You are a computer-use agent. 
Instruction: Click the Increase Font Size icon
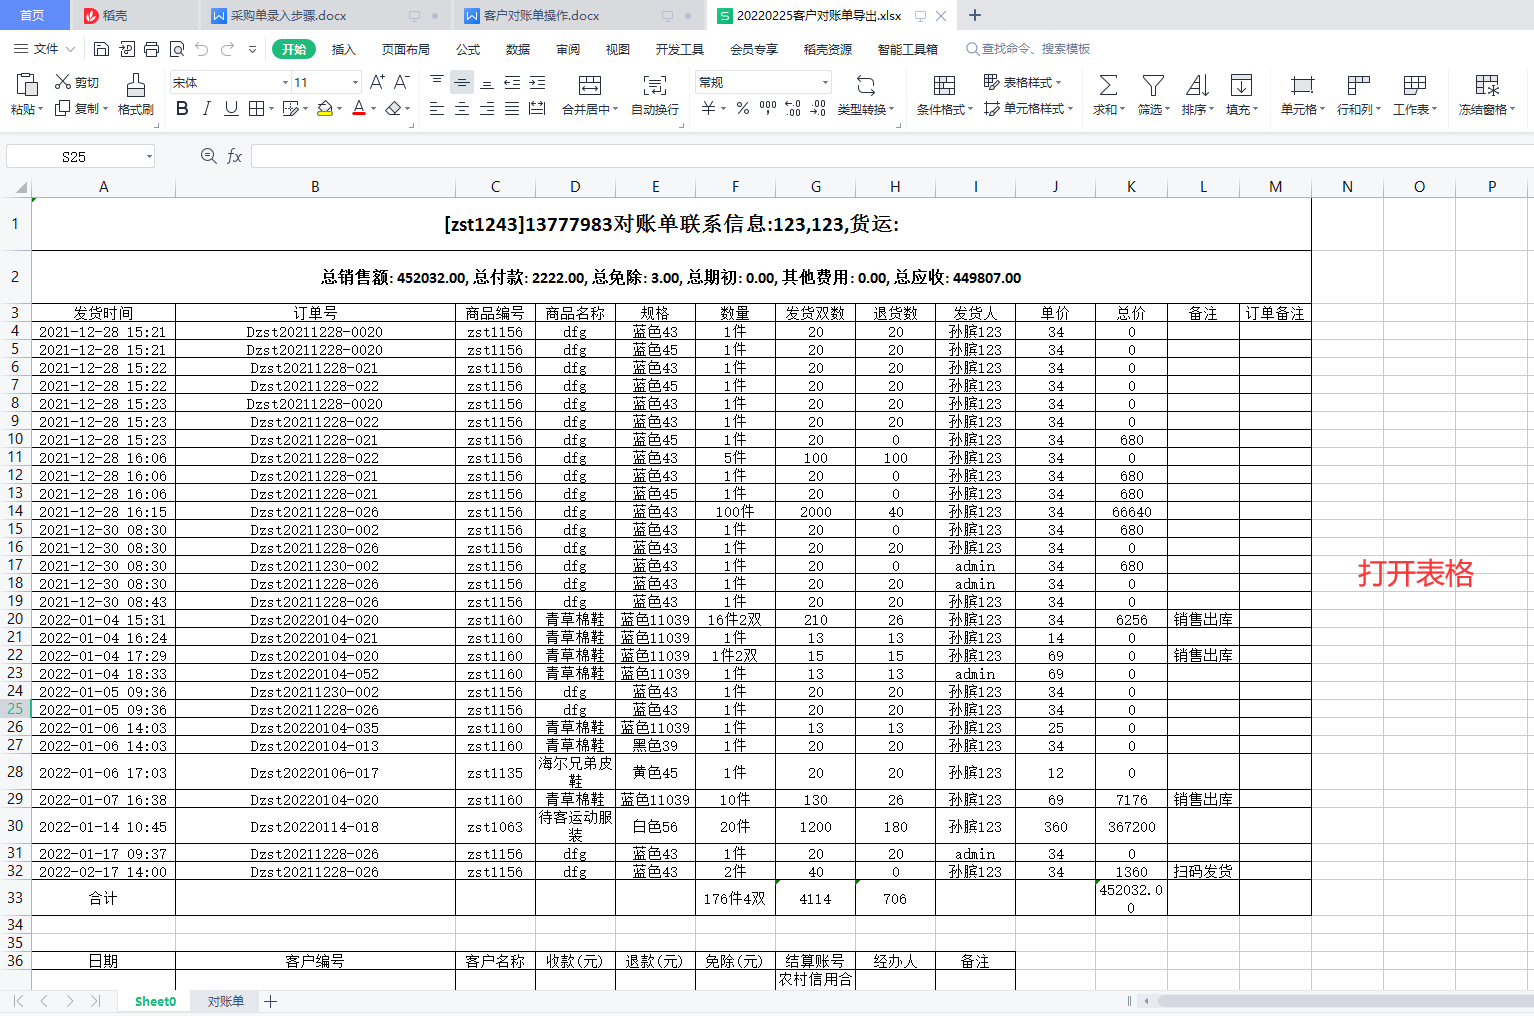[x=377, y=82]
